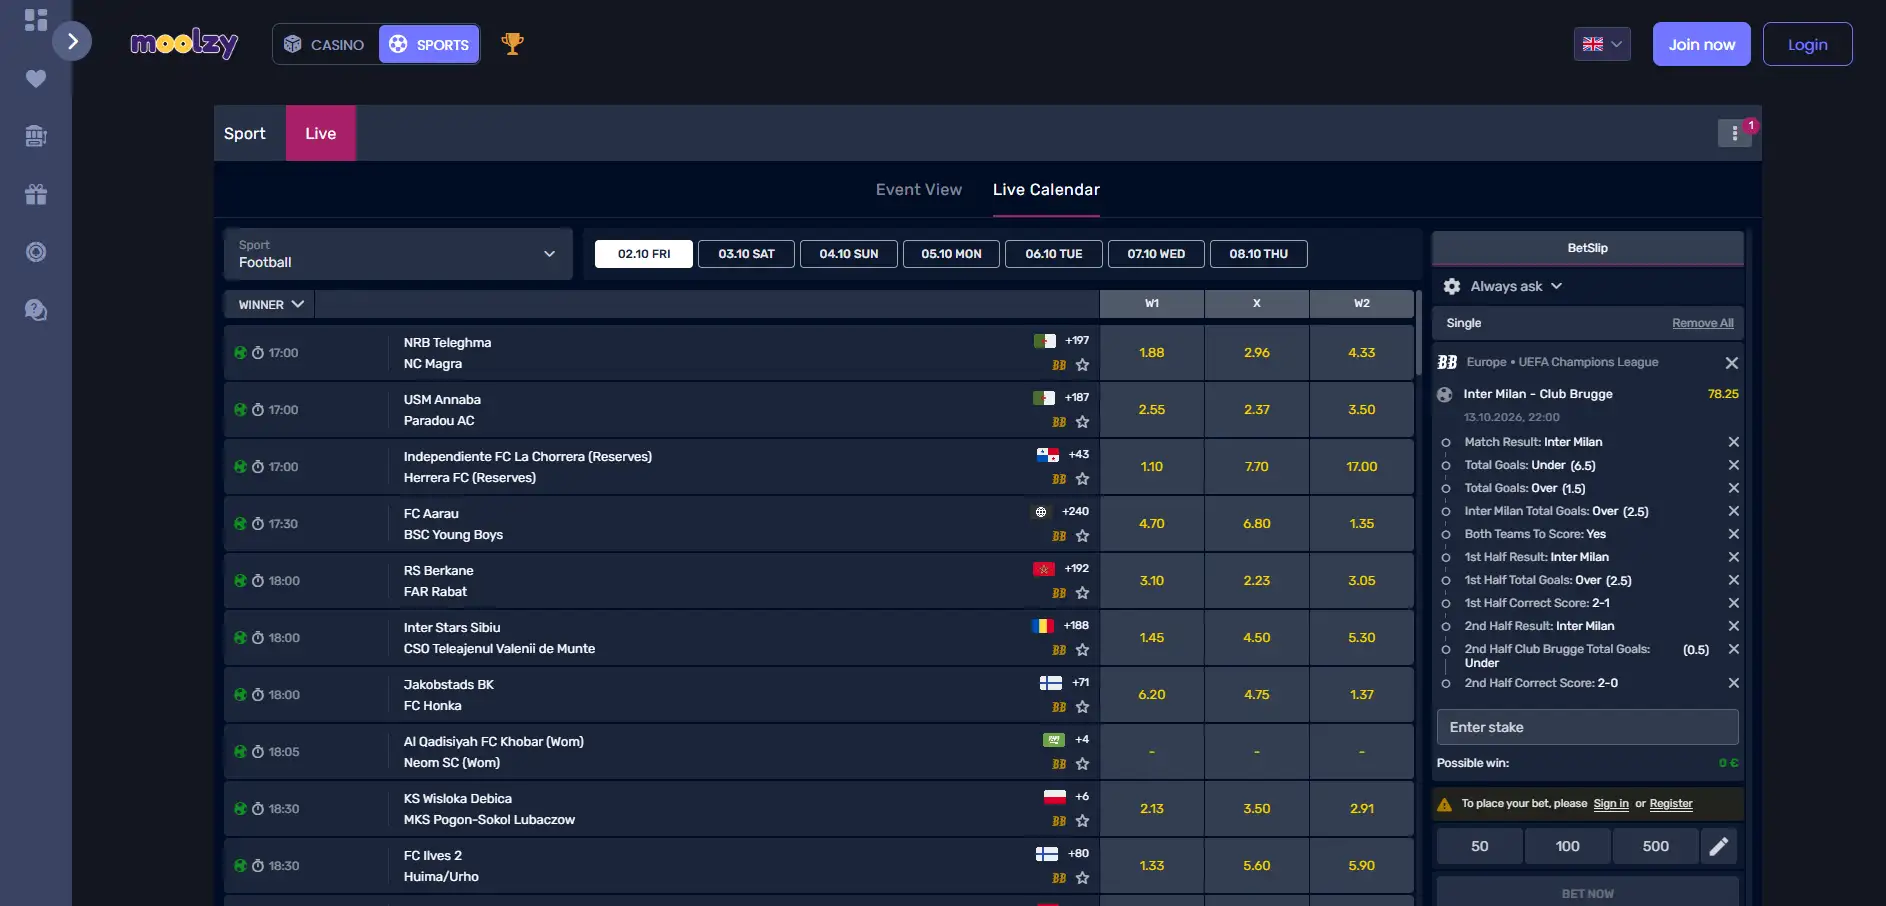Edit quick stake amounts with pencil icon
Image resolution: width=1886 pixels, height=906 pixels.
pos(1719,846)
